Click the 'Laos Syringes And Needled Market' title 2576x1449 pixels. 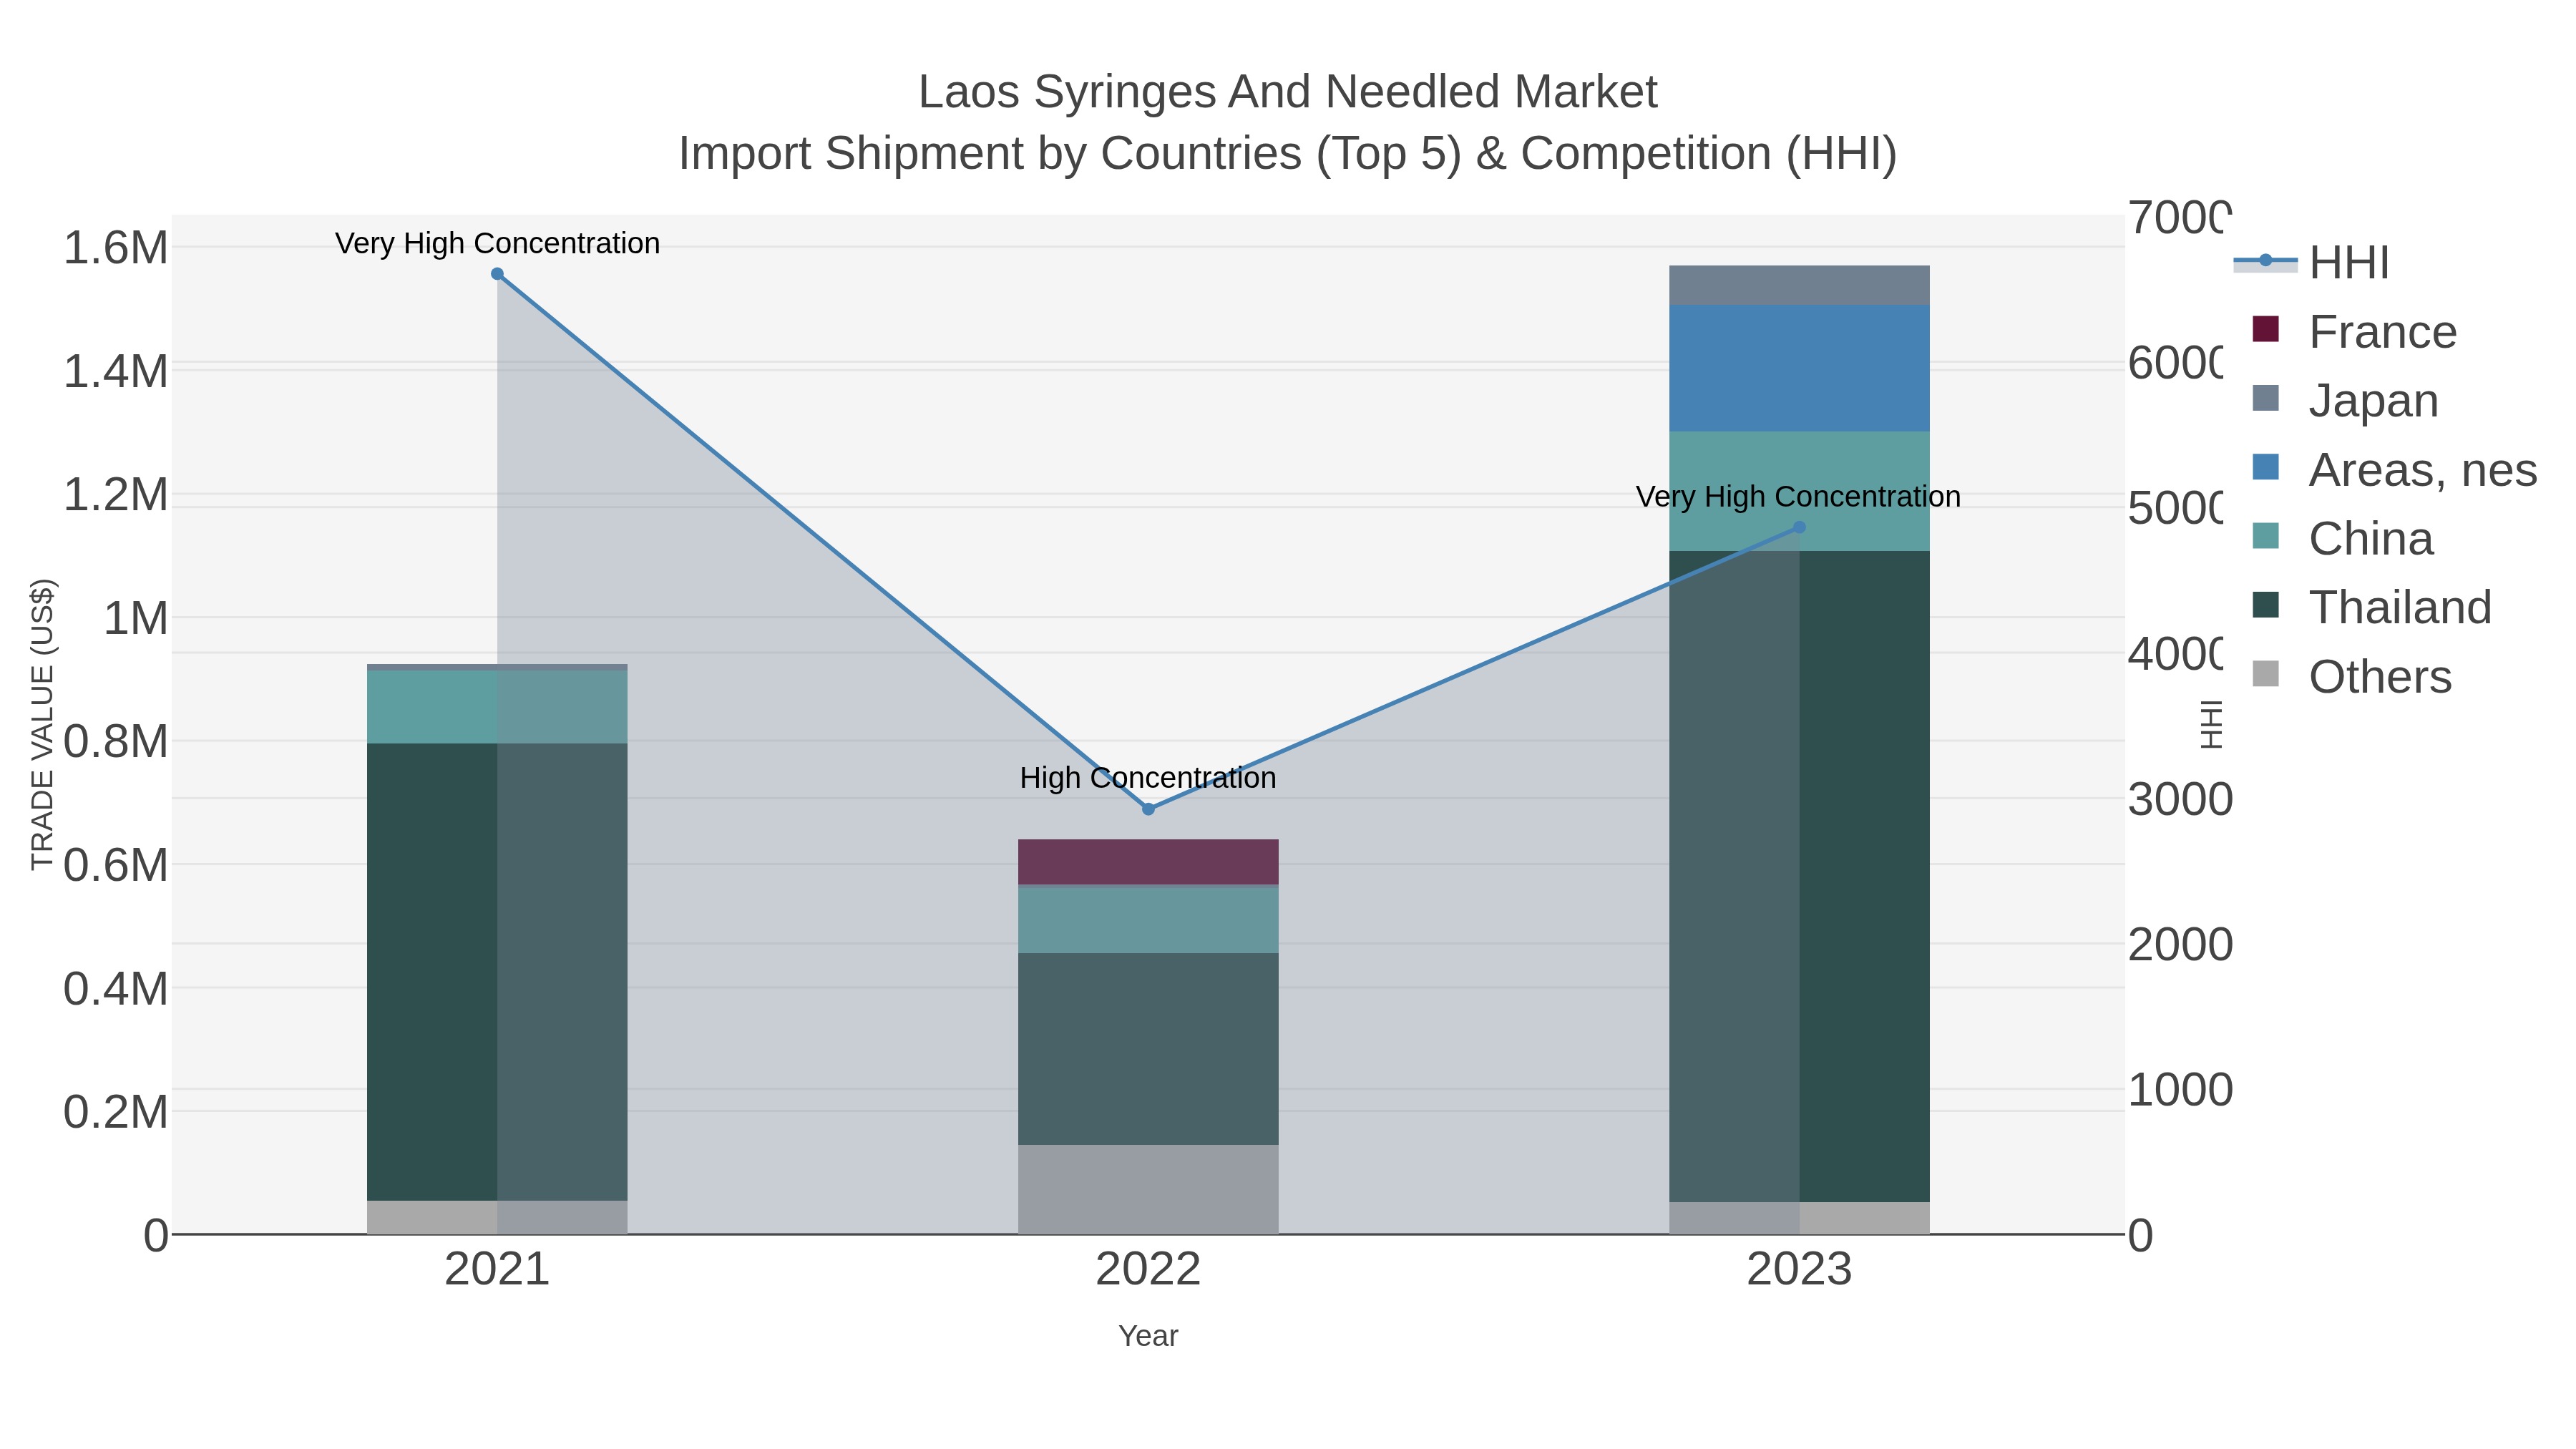(1288, 92)
